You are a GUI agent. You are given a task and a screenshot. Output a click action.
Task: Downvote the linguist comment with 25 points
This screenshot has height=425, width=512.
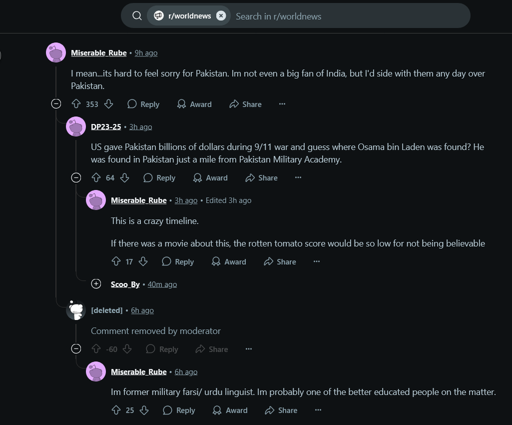pyautogui.click(x=144, y=410)
